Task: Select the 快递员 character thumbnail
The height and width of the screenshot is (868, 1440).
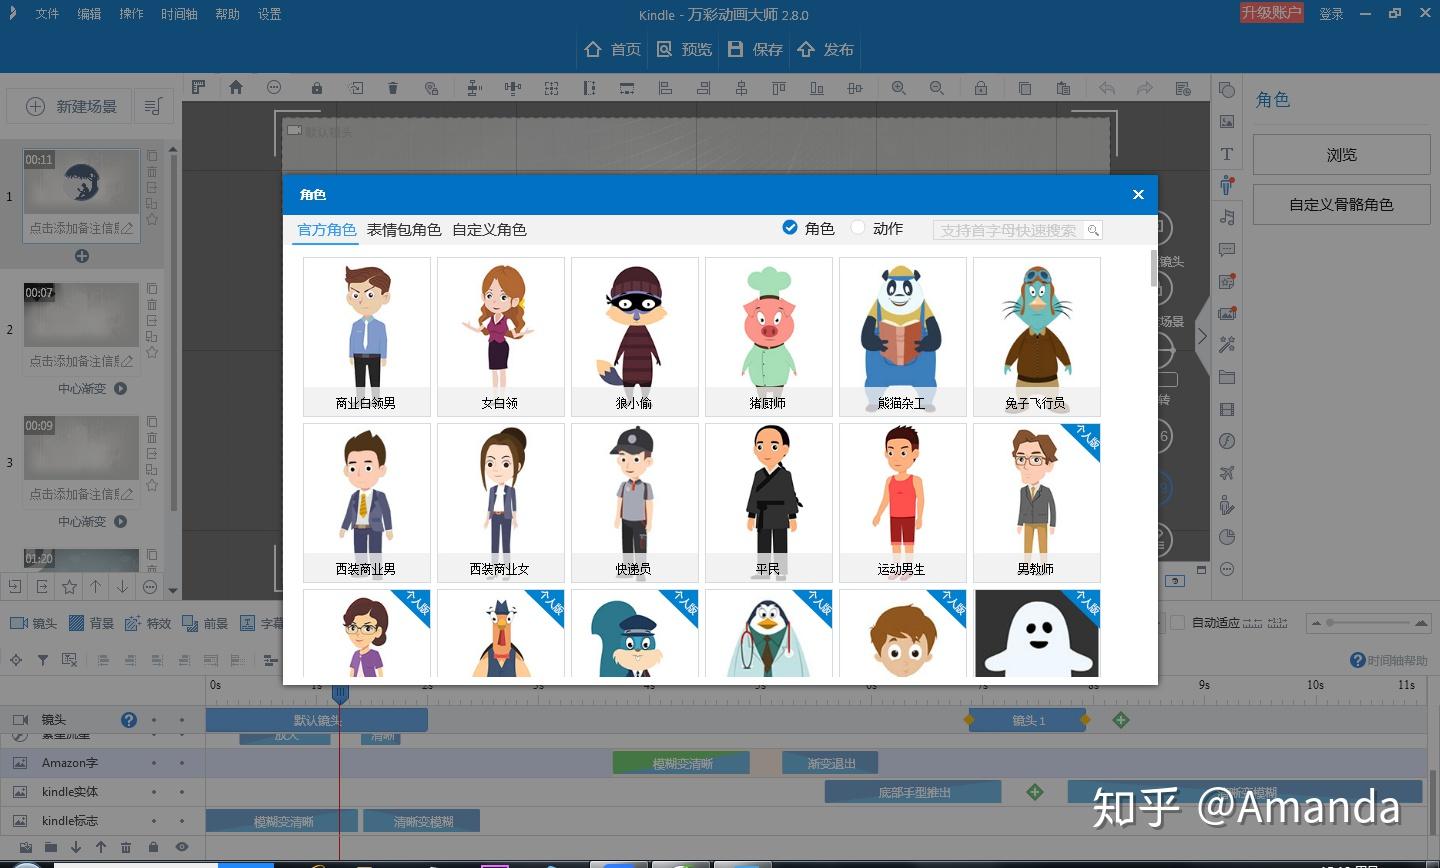Action: point(635,503)
